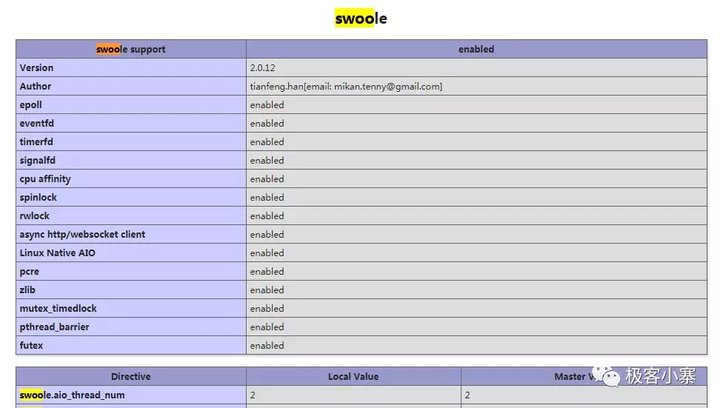Click the 'enabled' value in the pthread_barrier row
This screenshot has height=408, width=720.
coord(267,327)
